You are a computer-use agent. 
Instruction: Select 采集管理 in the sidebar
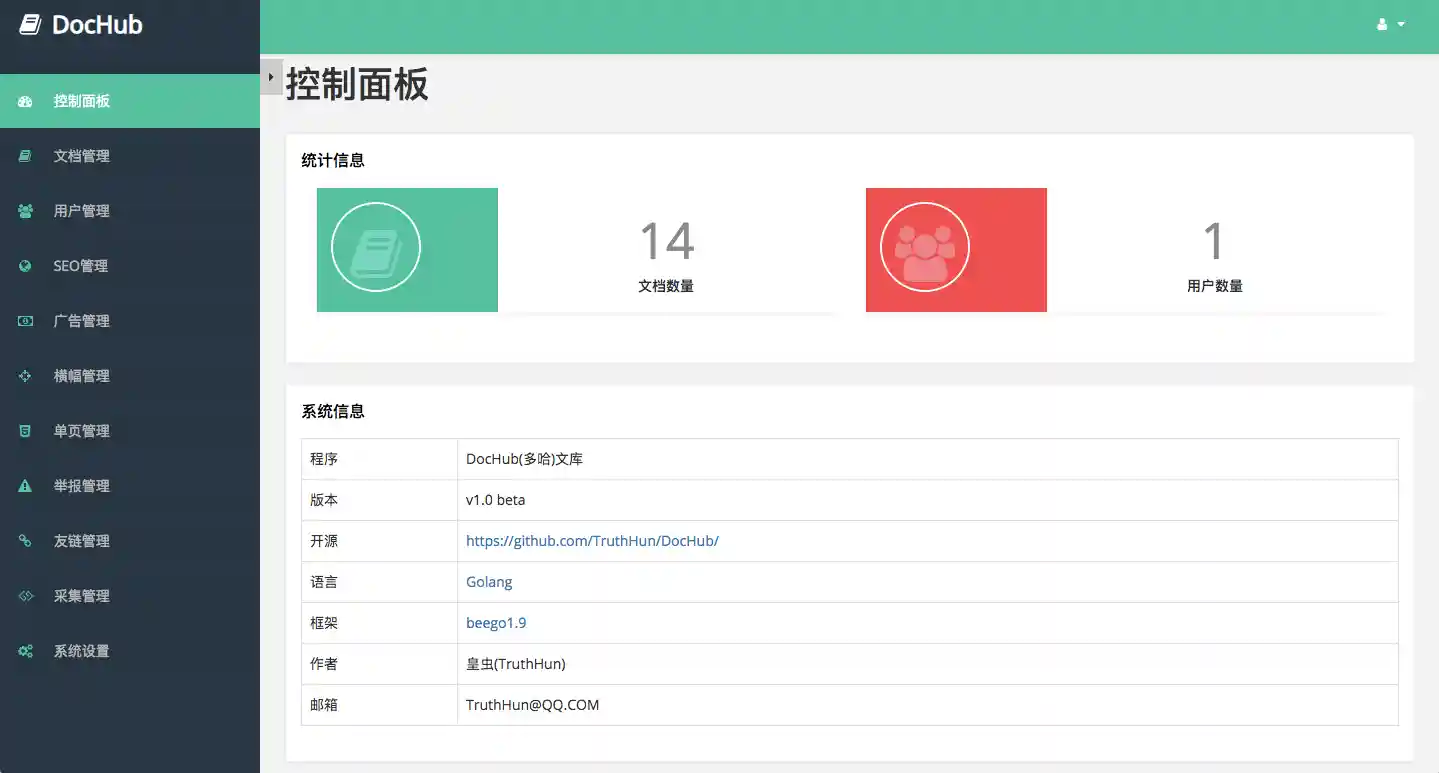(x=81, y=596)
